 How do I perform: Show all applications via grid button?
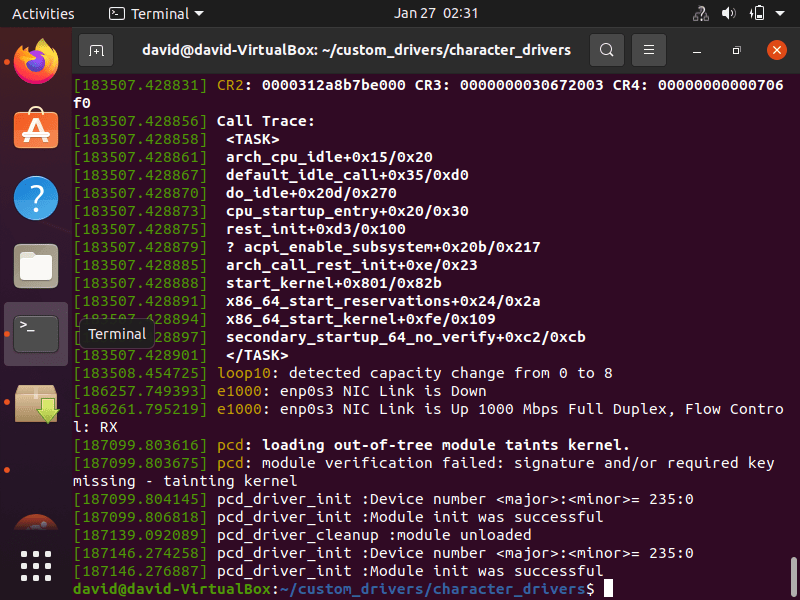[x=36, y=565]
